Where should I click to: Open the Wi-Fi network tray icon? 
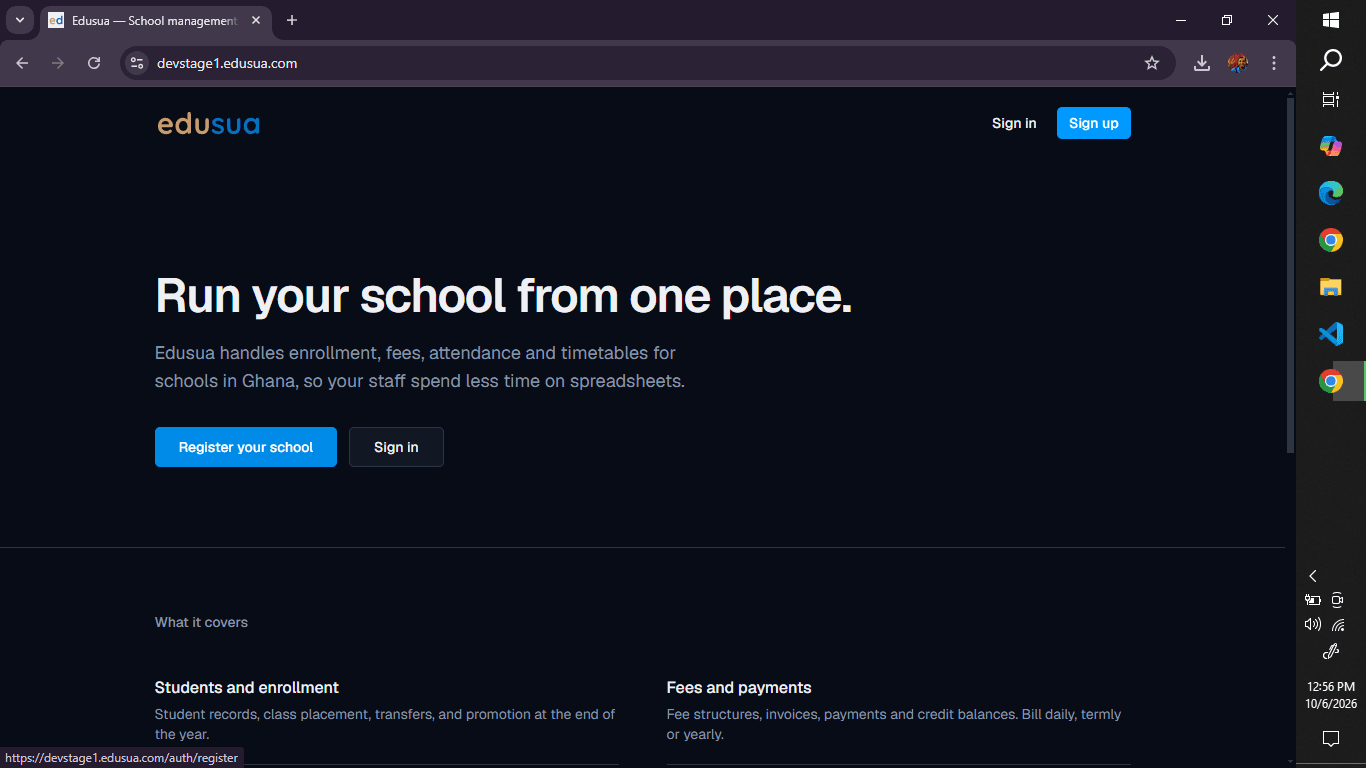point(1338,624)
